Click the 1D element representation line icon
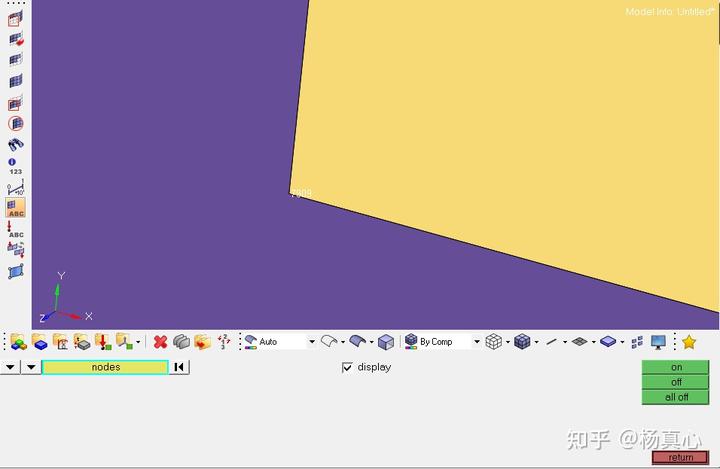The width and height of the screenshot is (720, 469). [x=552, y=342]
